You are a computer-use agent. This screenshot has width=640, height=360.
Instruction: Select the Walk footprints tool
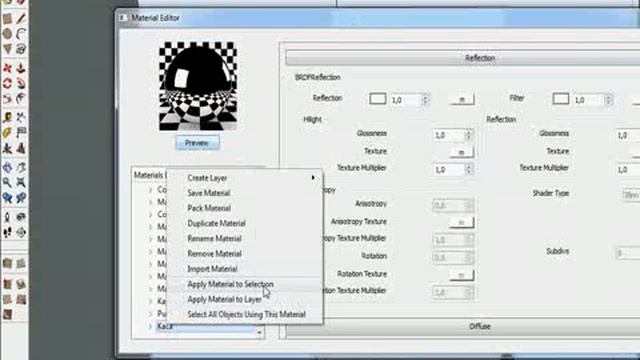[x=7, y=232]
